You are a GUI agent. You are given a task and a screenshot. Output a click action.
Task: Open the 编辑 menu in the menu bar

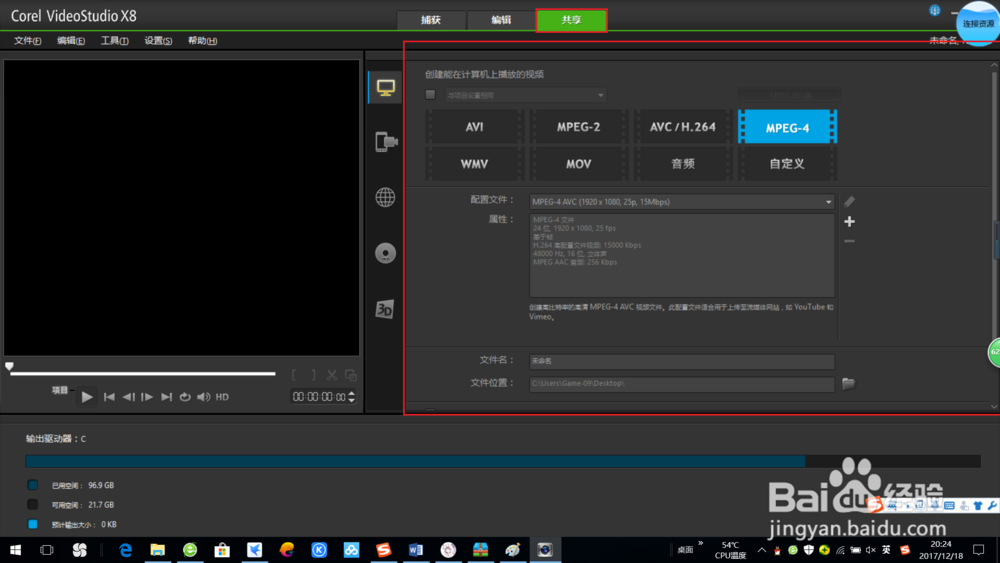71,41
